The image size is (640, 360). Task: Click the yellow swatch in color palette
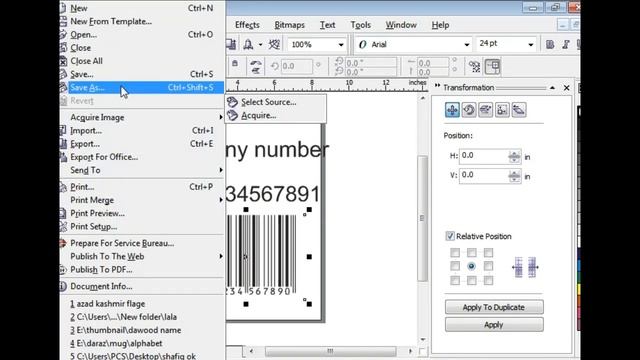pos(579,289)
